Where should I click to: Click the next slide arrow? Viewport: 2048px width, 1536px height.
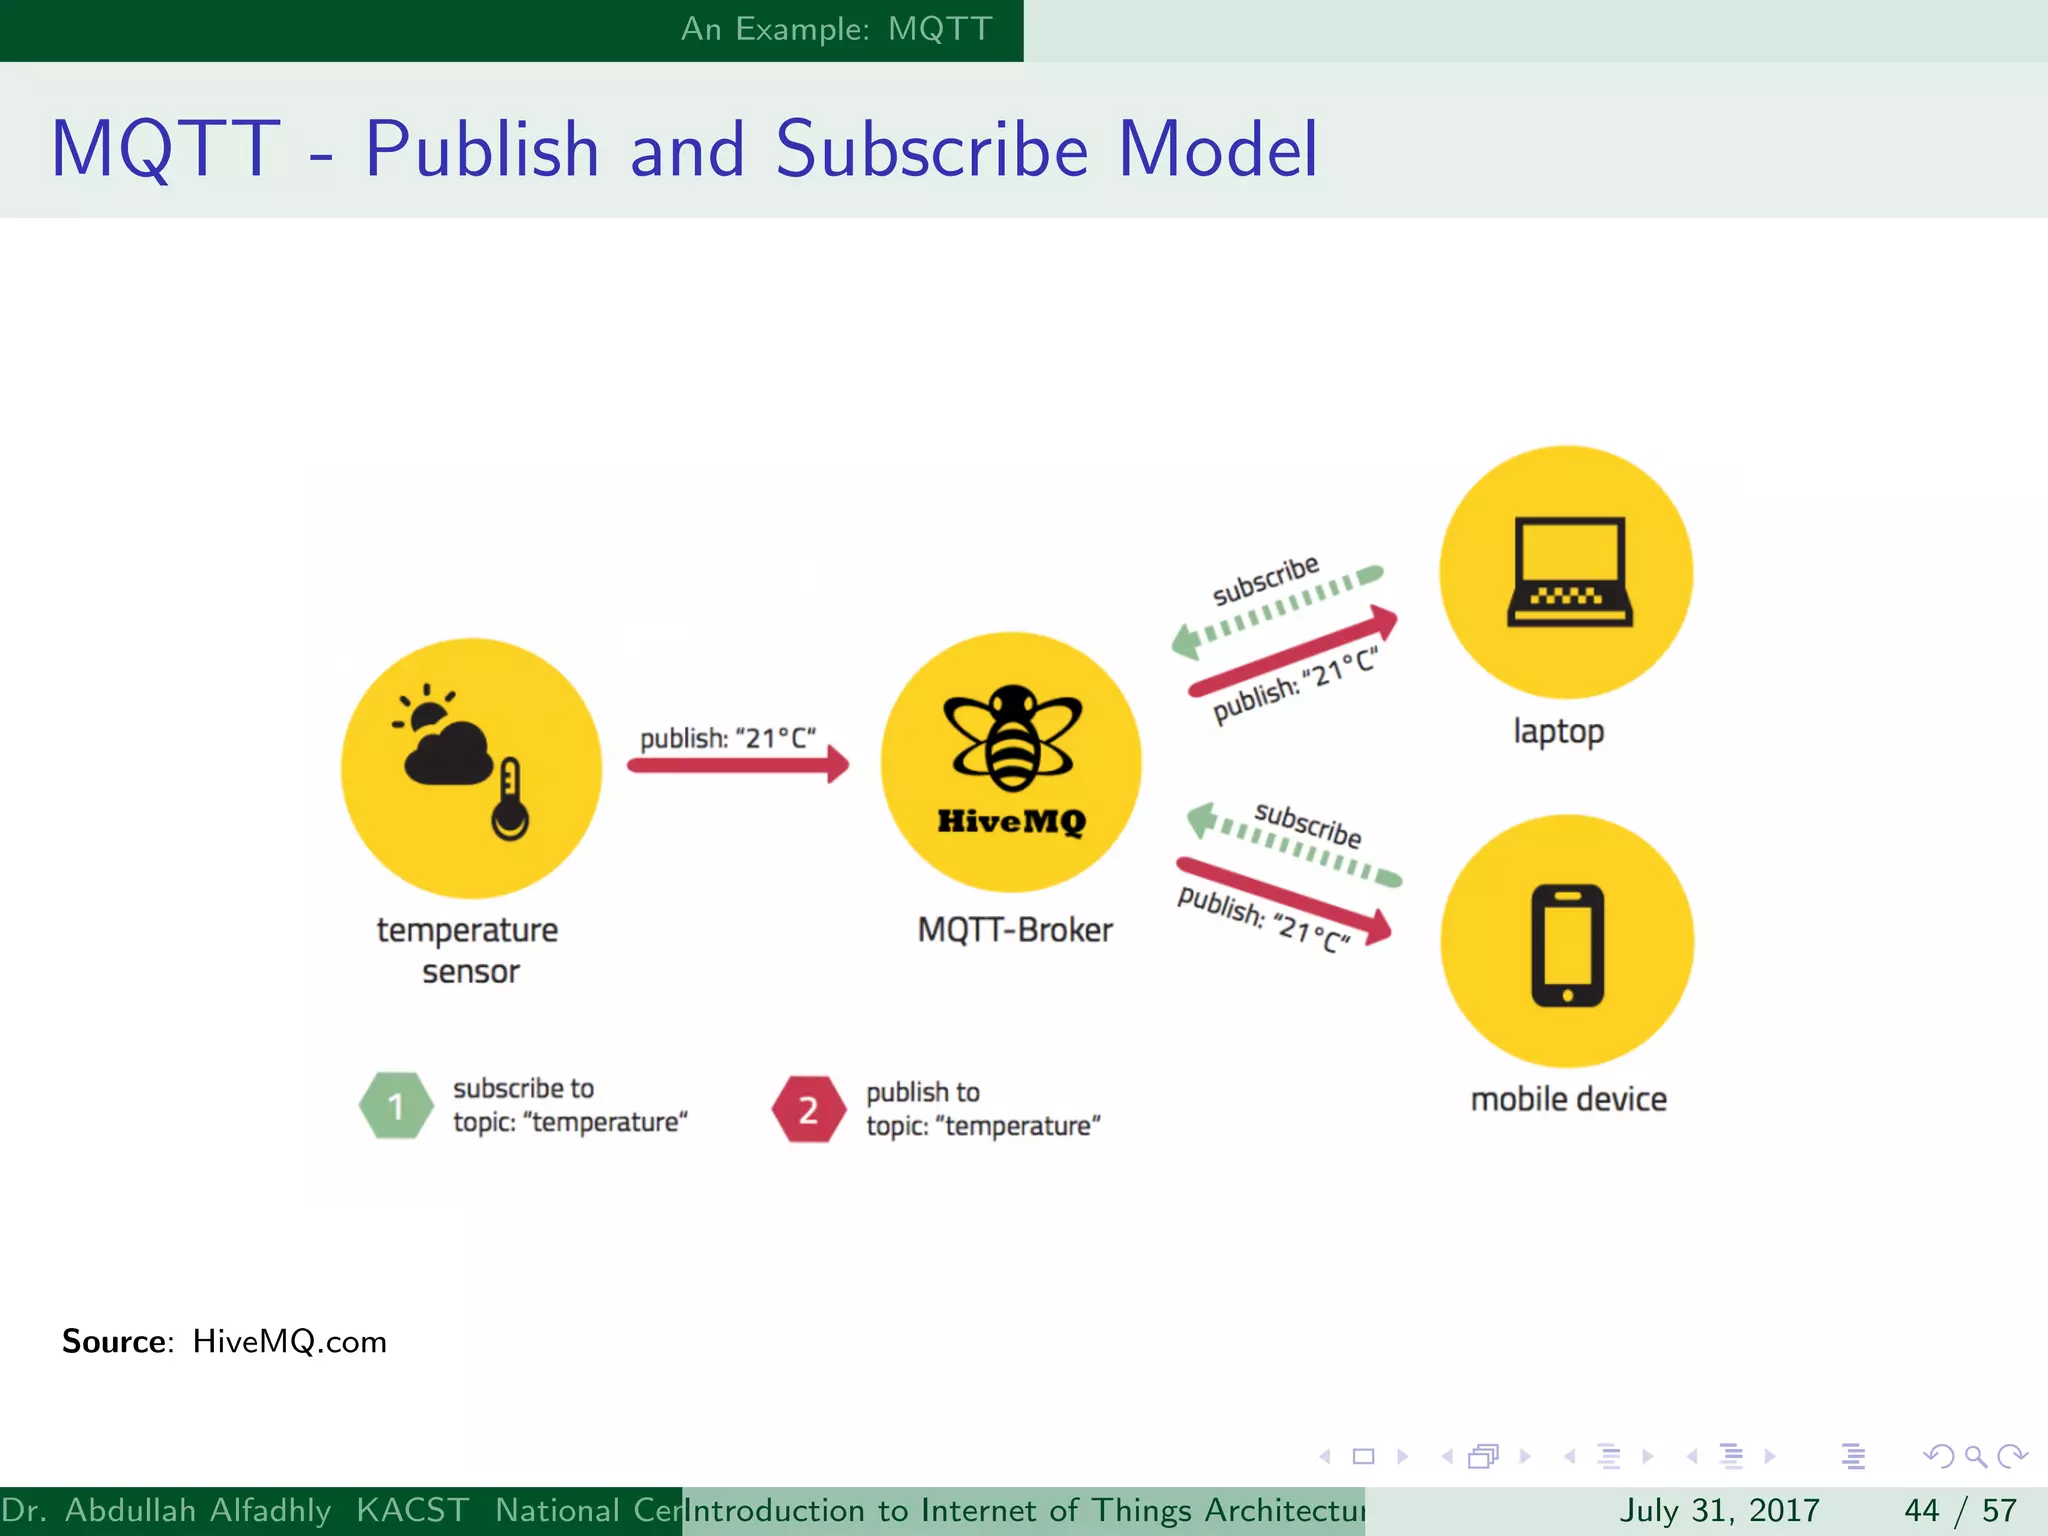[1402, 1457]
